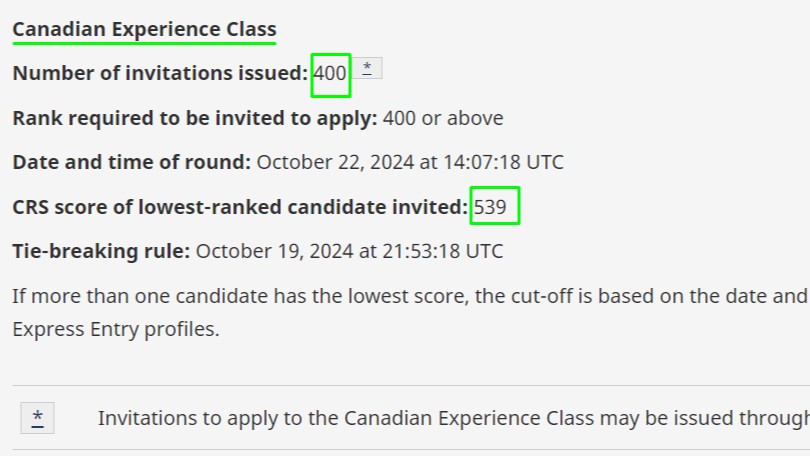Select the highlighted 400 invitations value

point(331,75)
